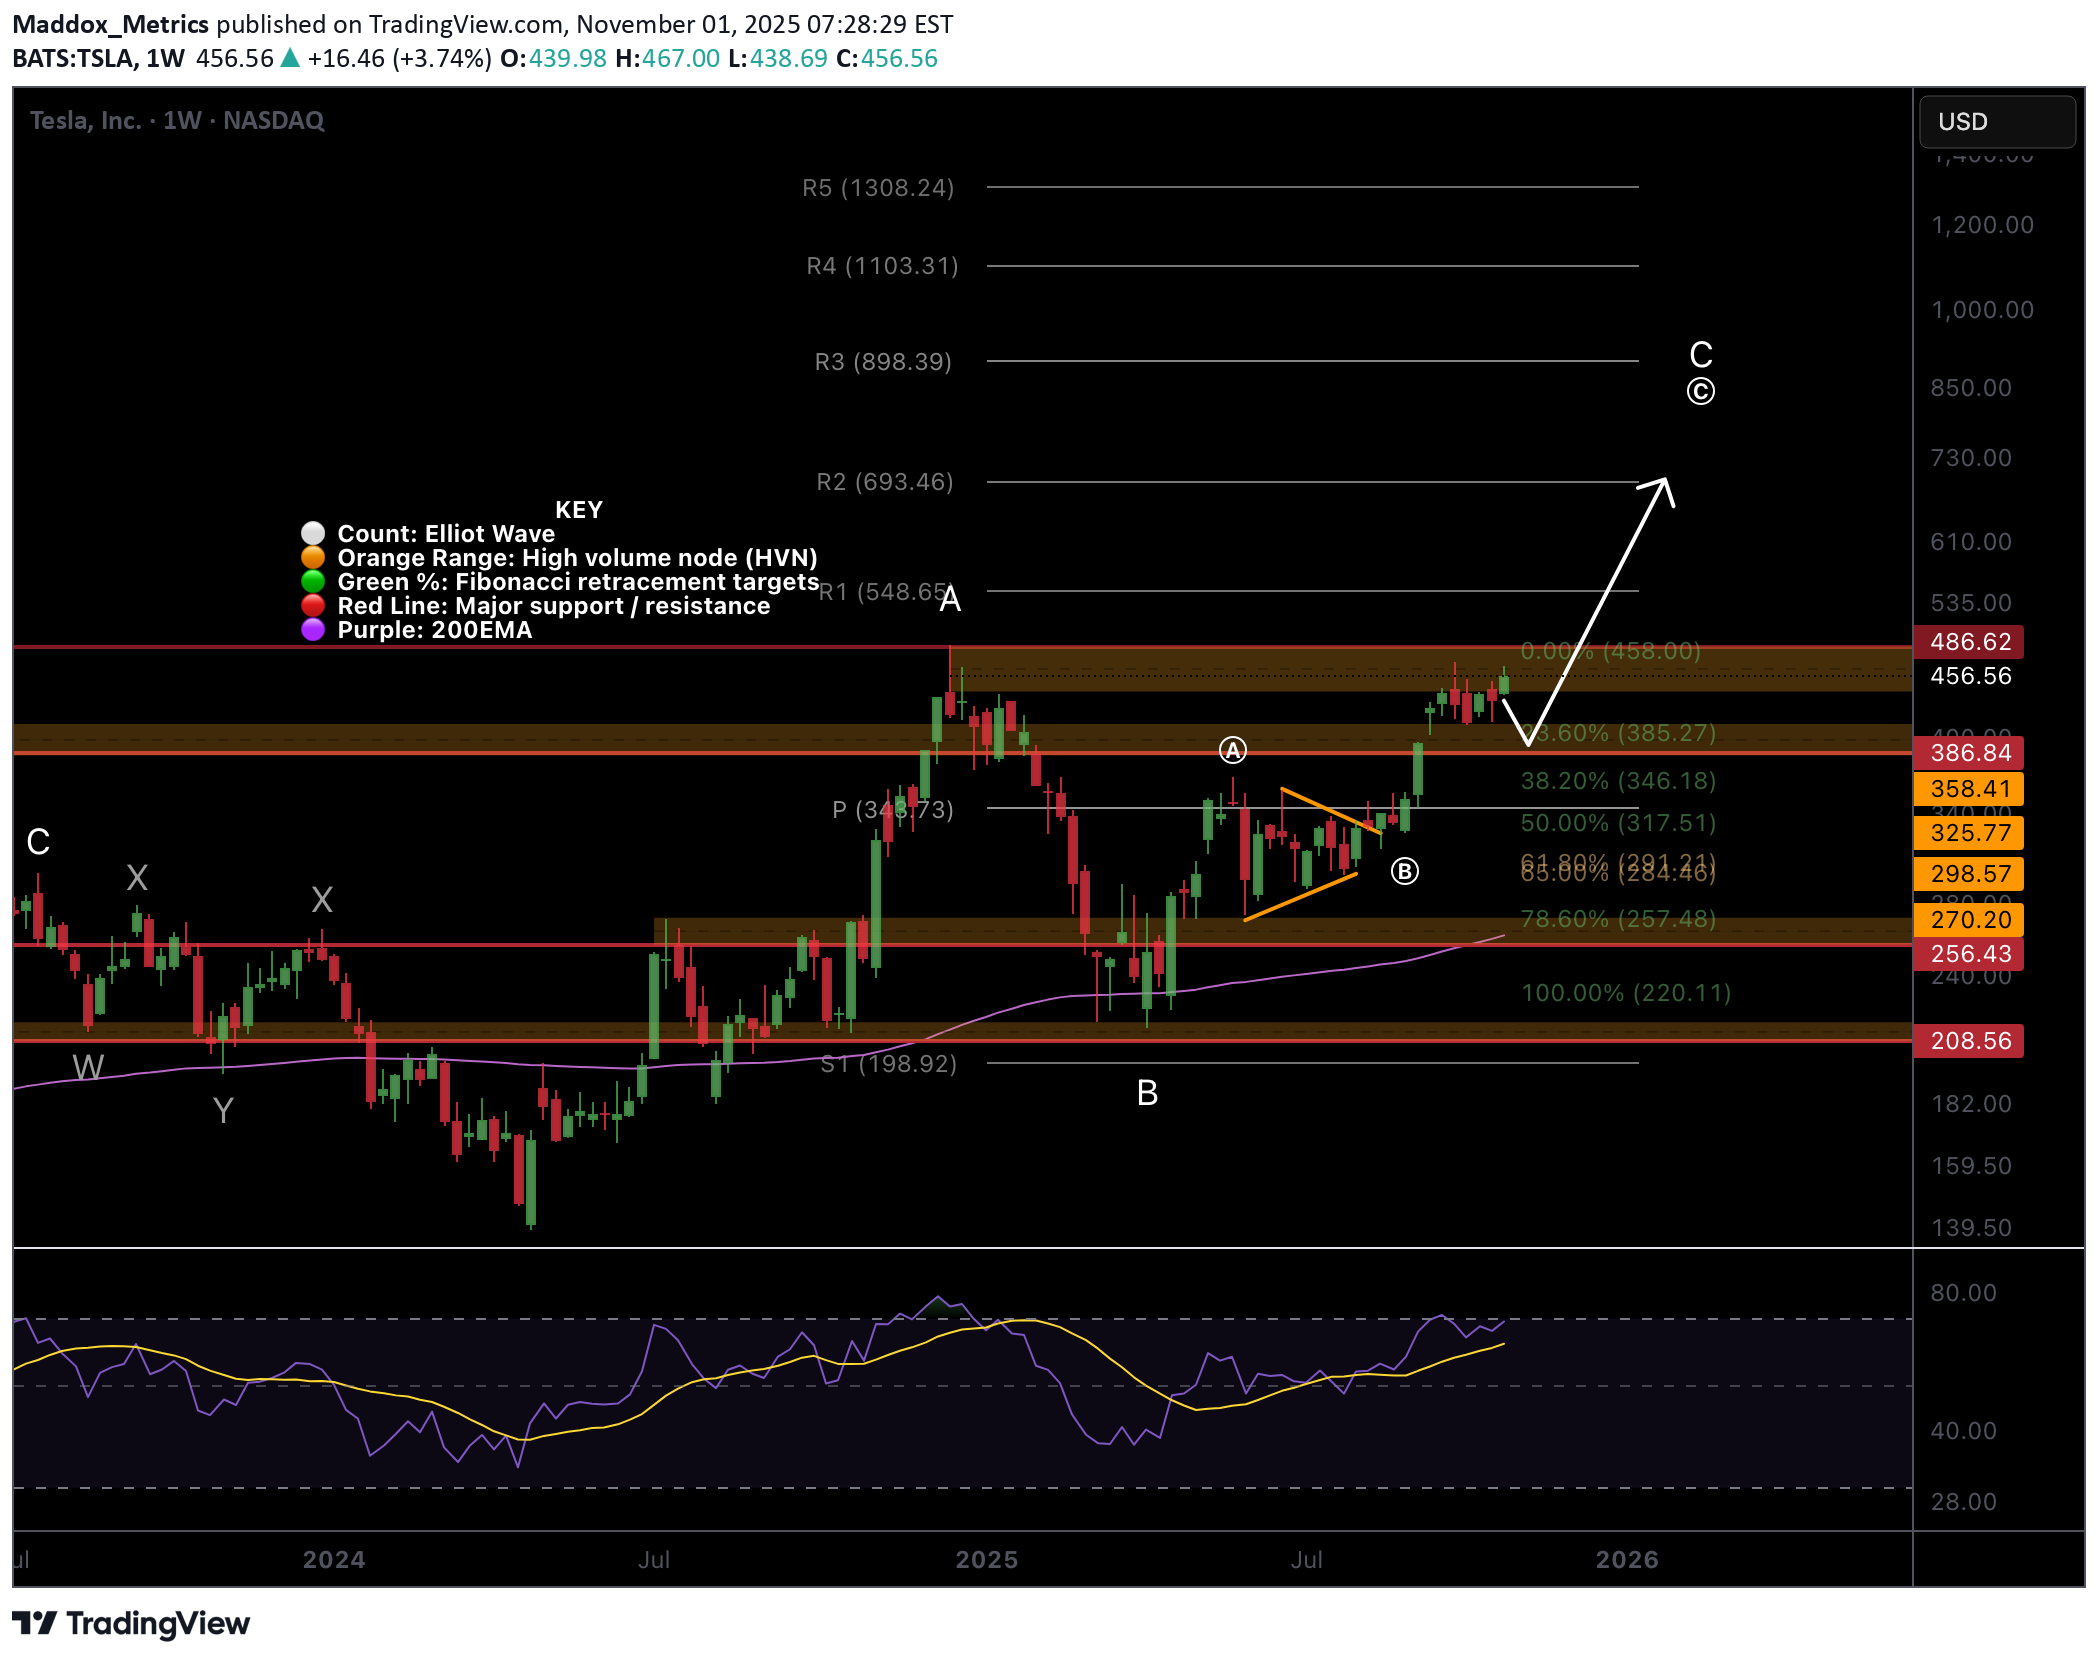Screen dimensions: 2098x1660
Task: Click the circled A wave marker
Action: click(x=1232, y=750)
